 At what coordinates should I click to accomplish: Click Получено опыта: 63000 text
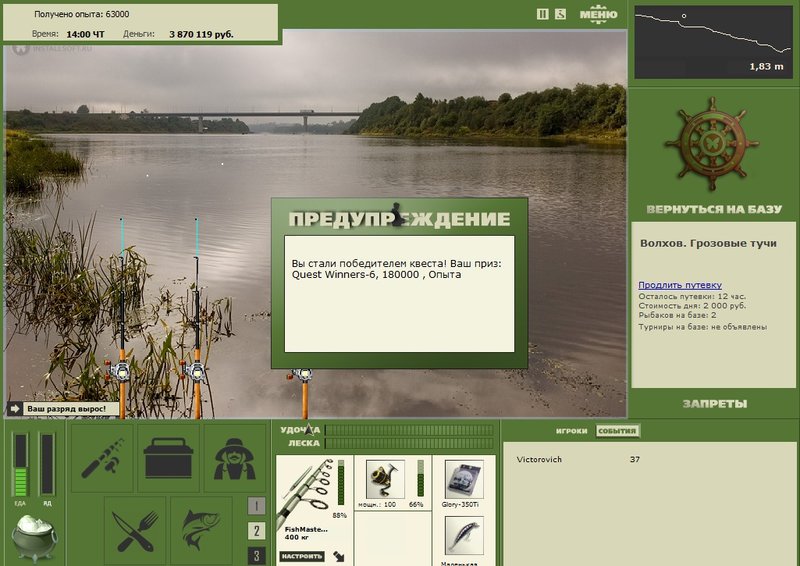click(x=81, y=14)
